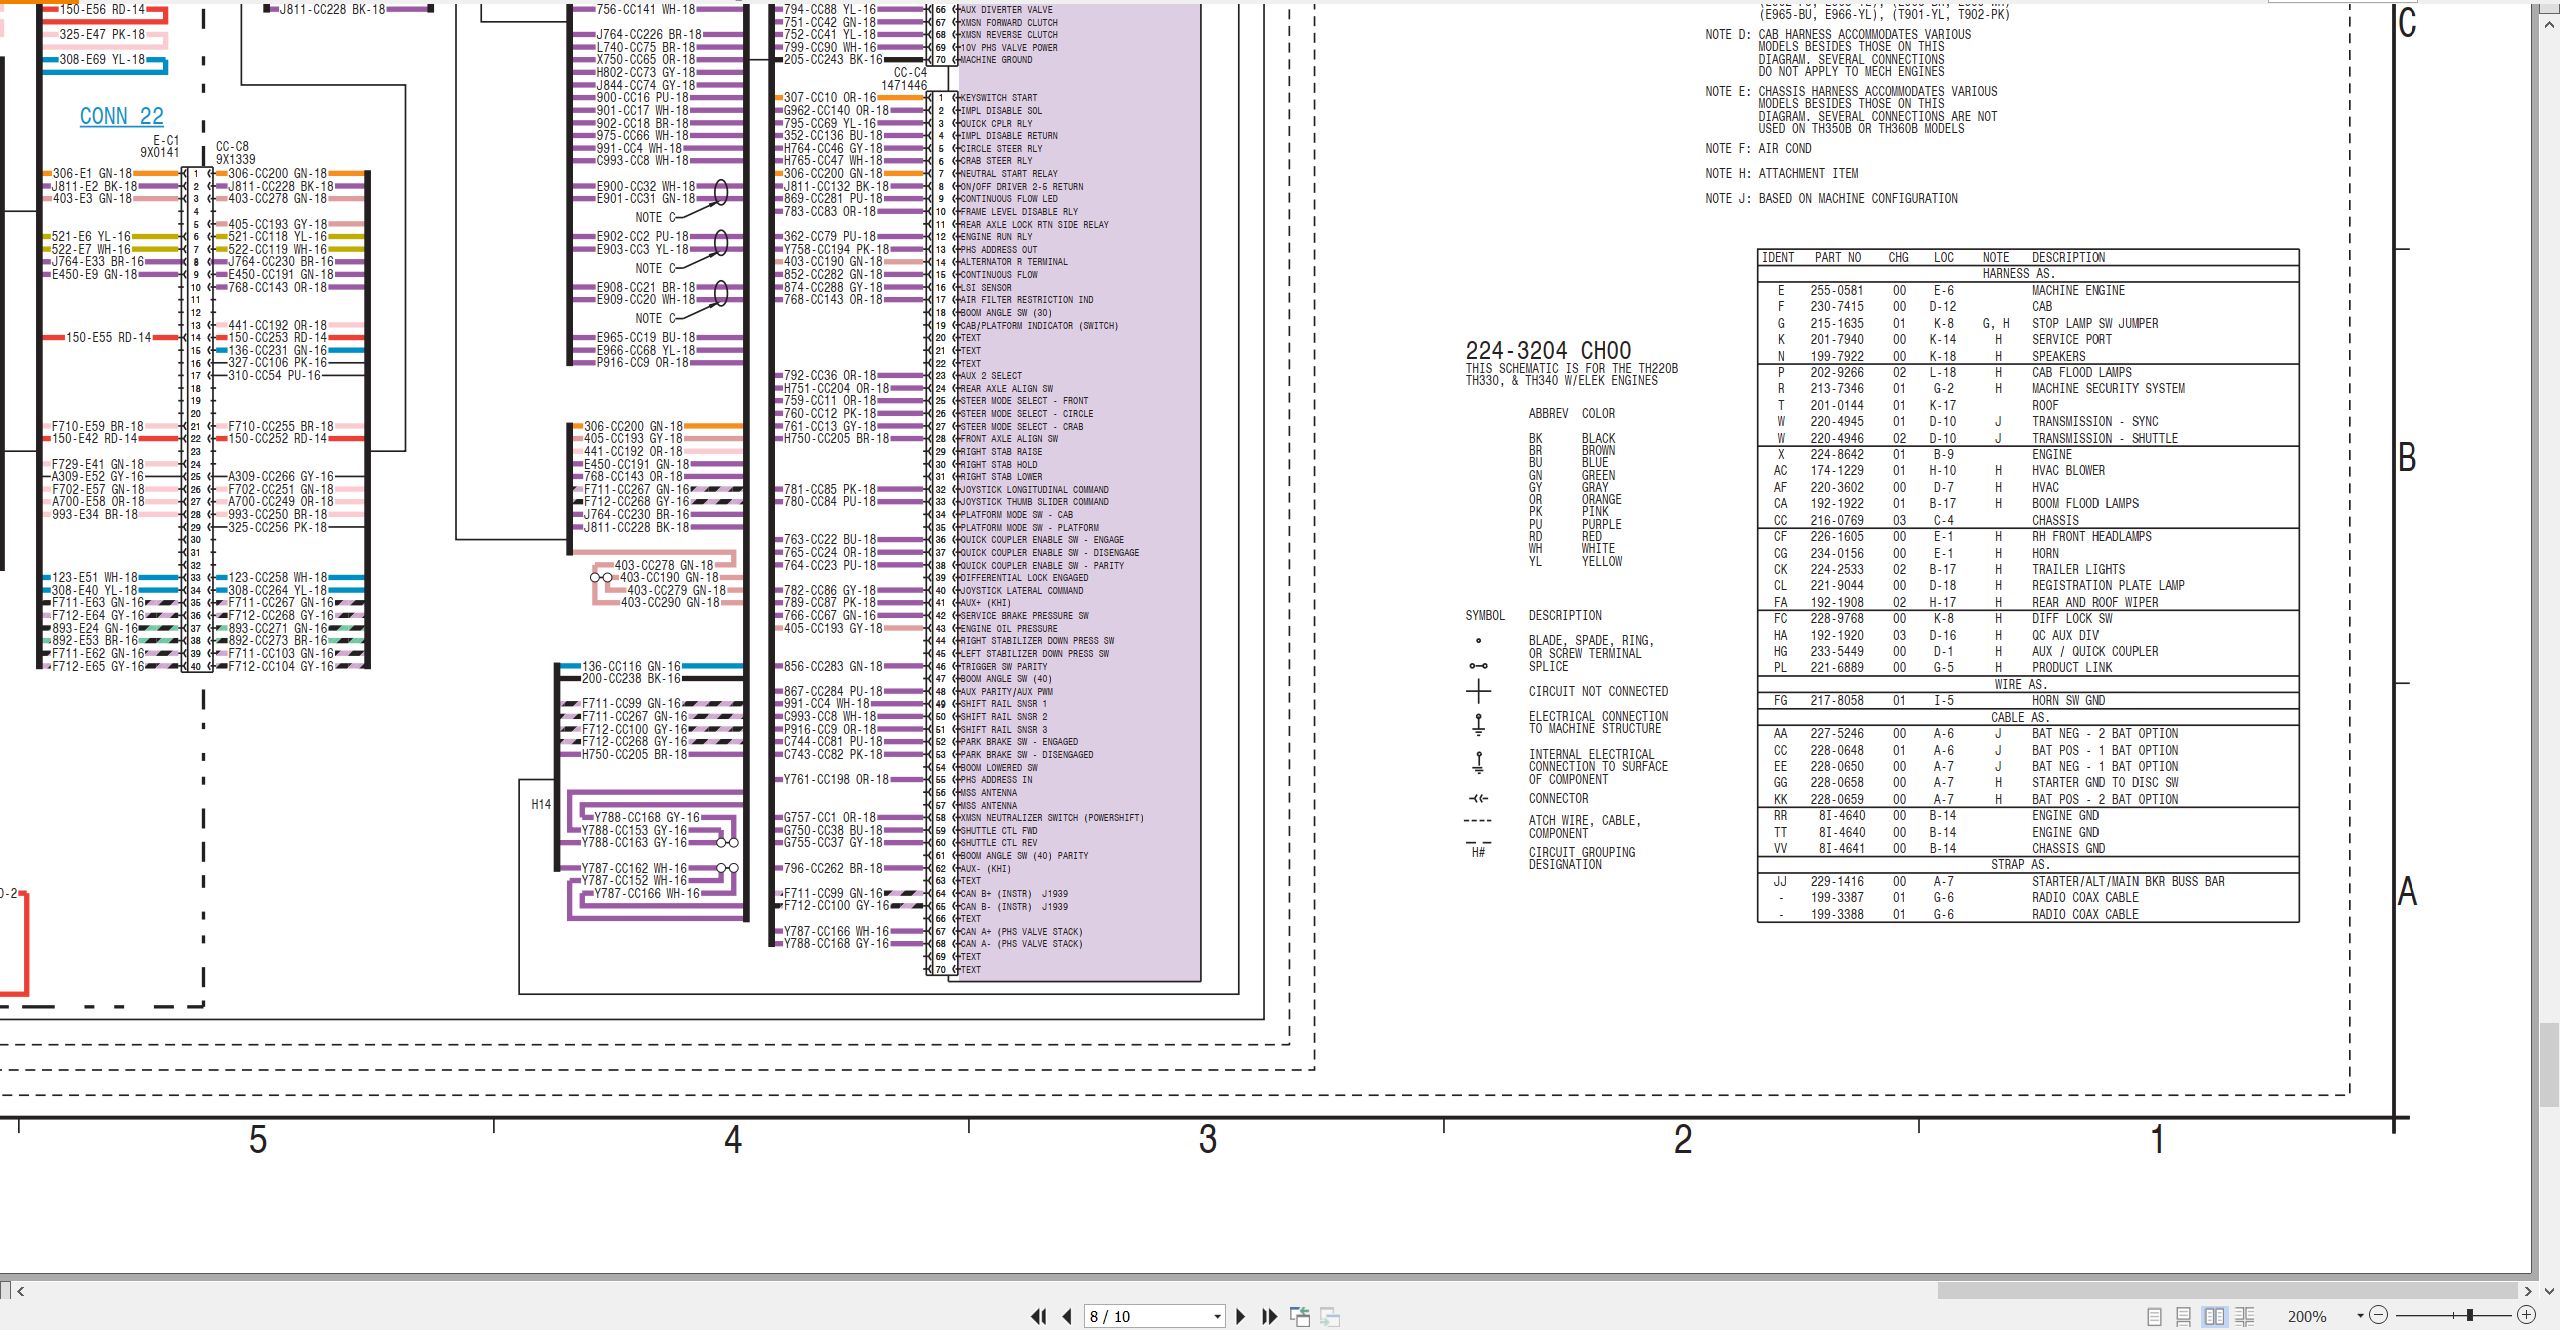The height and width of the screenshot is (1330, 2560).
Task: Click the E-C1 9X0141 connector label
Action: [x=160, y=146]
